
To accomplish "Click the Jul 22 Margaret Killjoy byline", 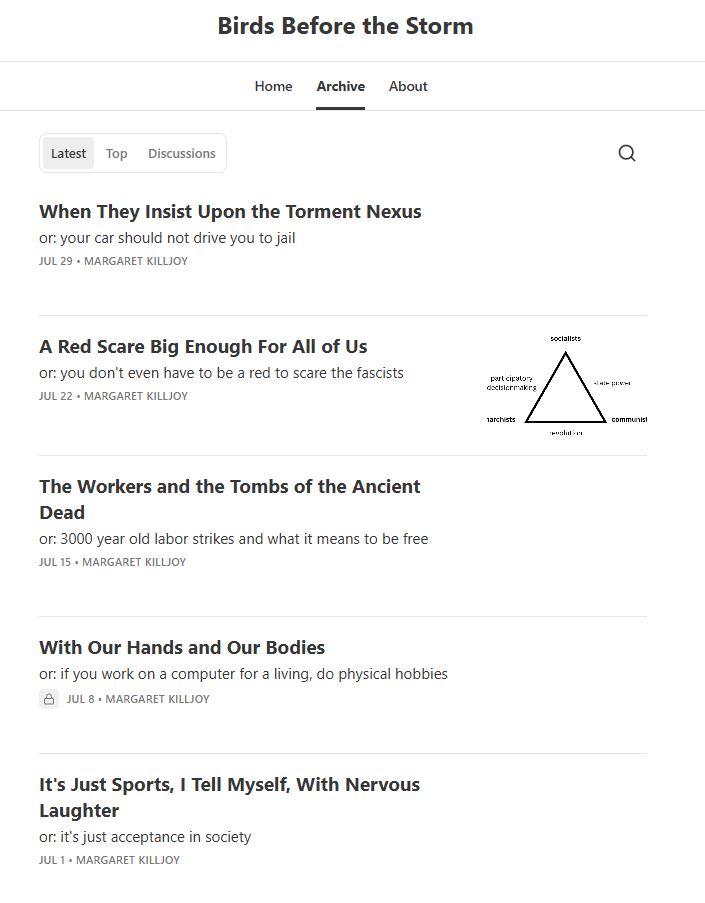I will click(x=113, y=396).
